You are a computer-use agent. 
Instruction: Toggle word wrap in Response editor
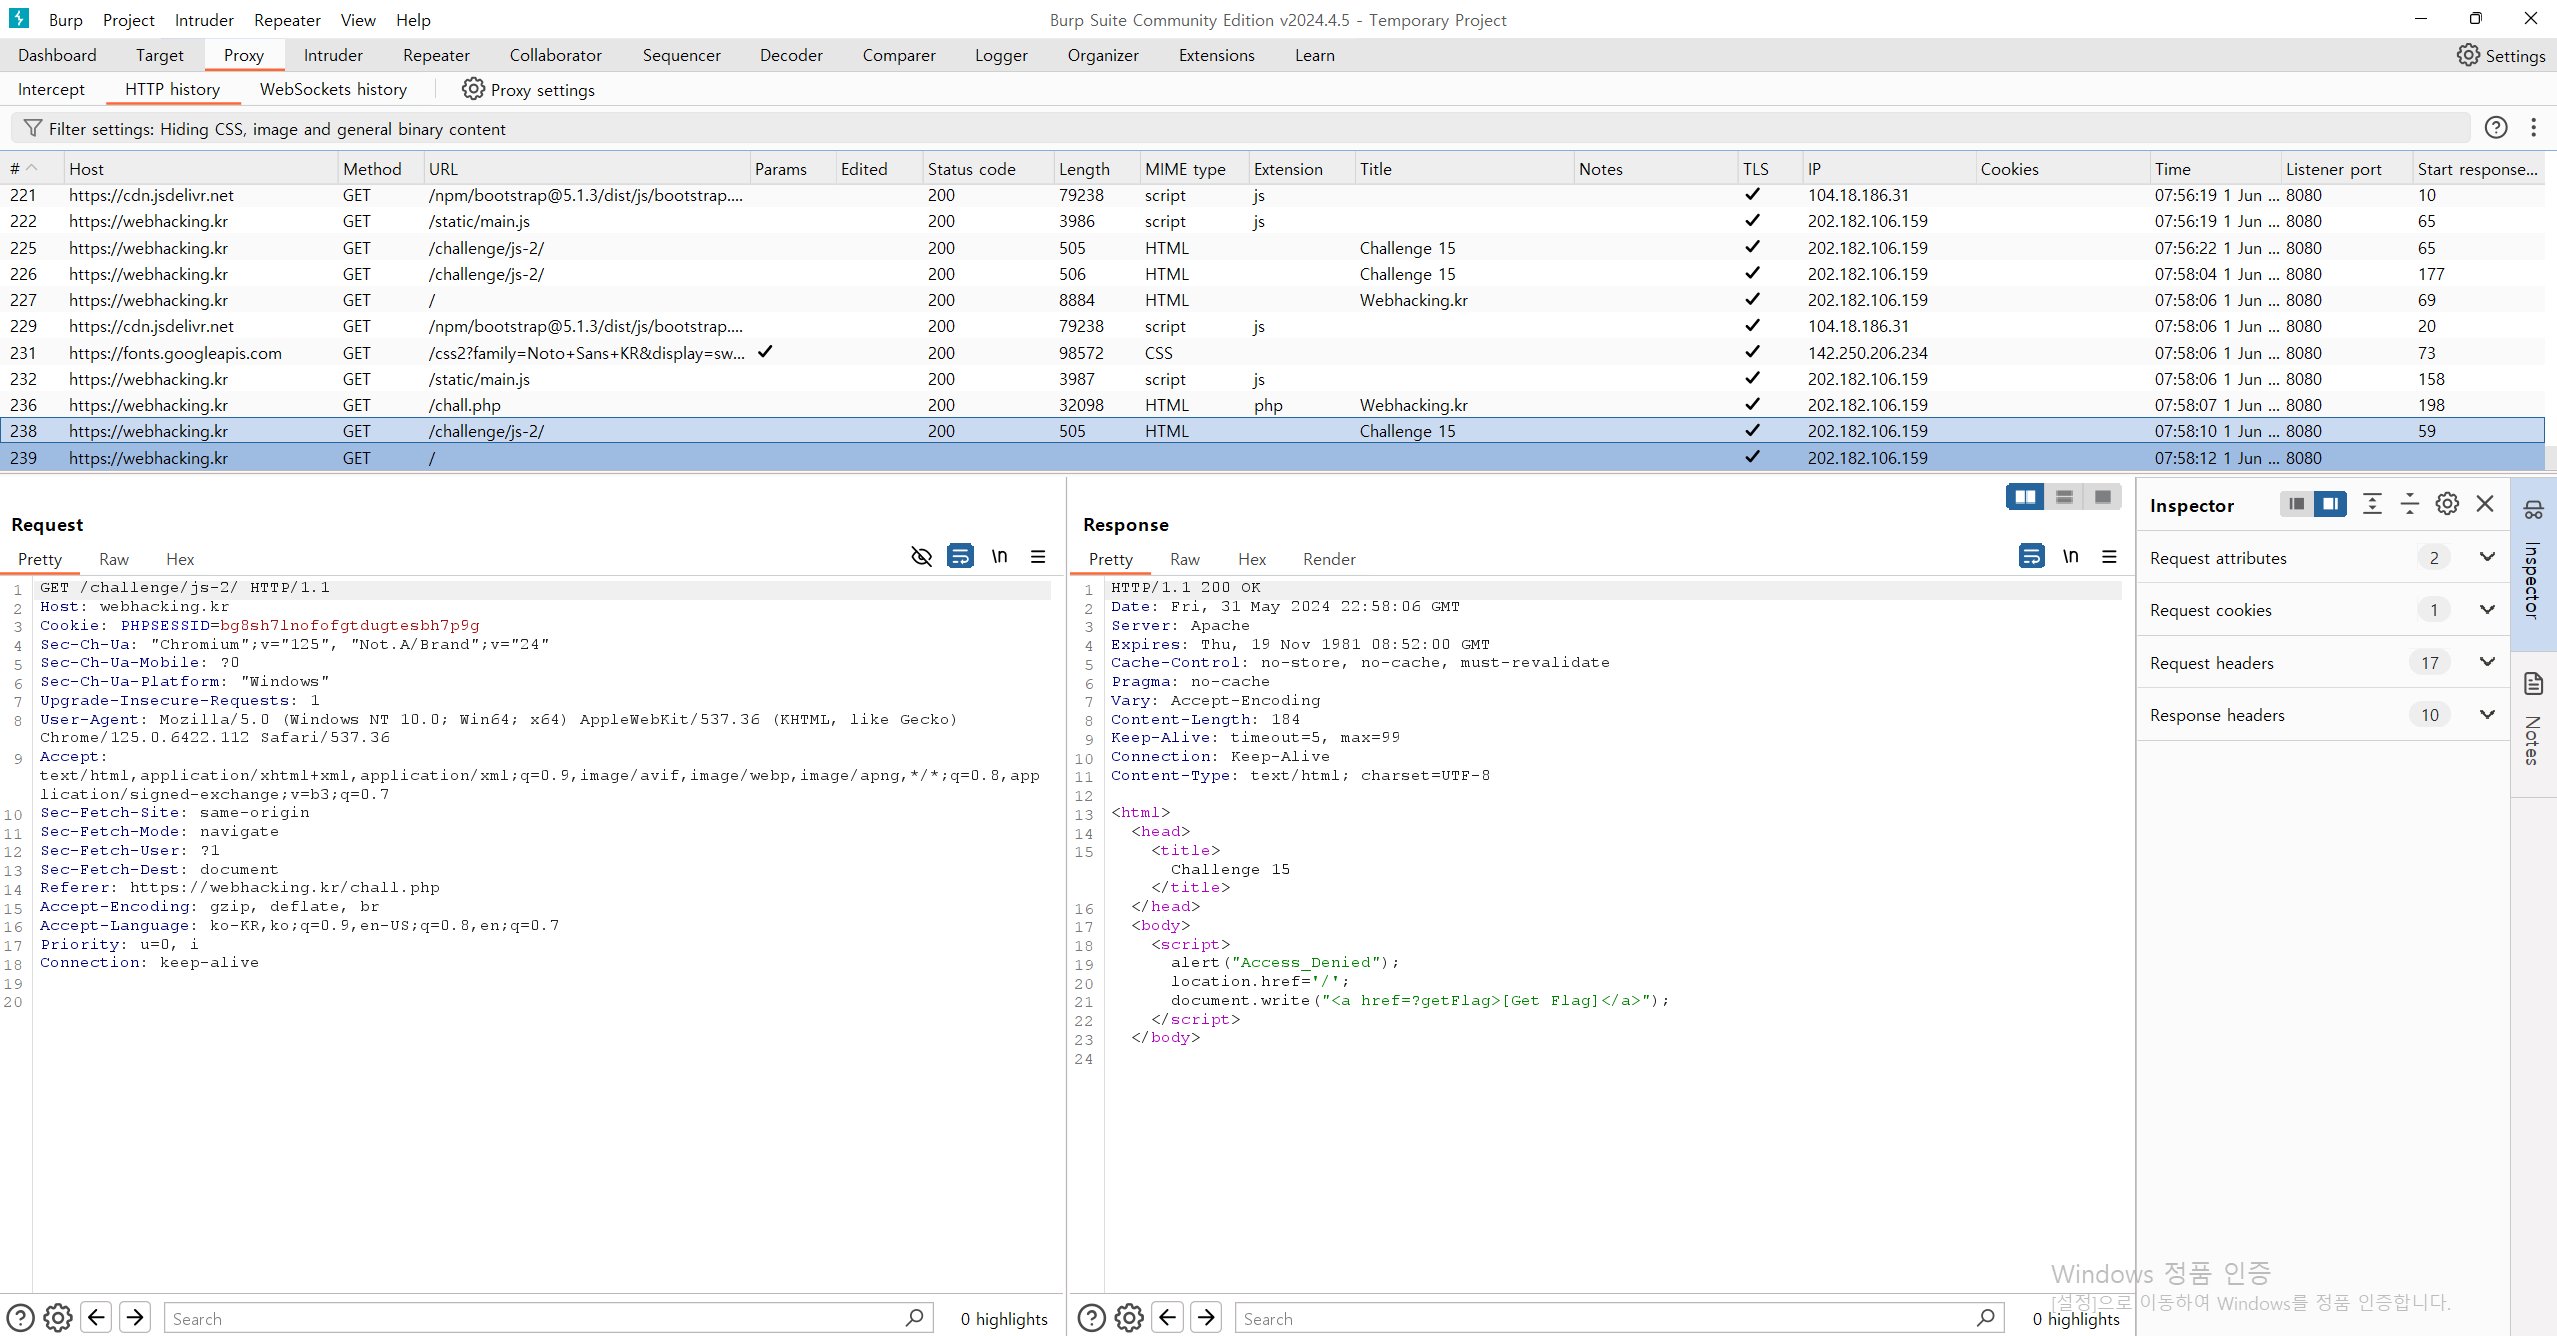(x=2031, y=556)
